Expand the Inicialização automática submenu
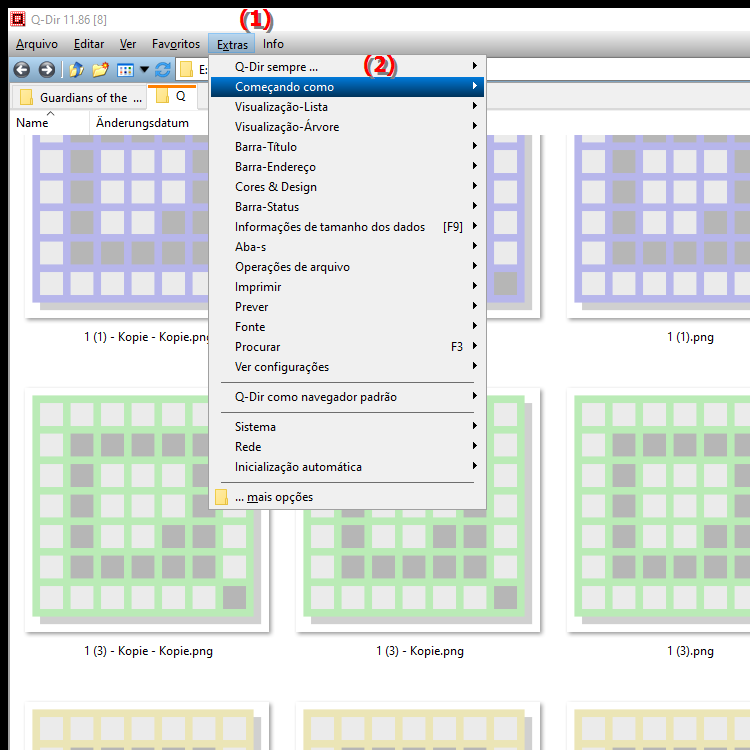 (347, 467)
